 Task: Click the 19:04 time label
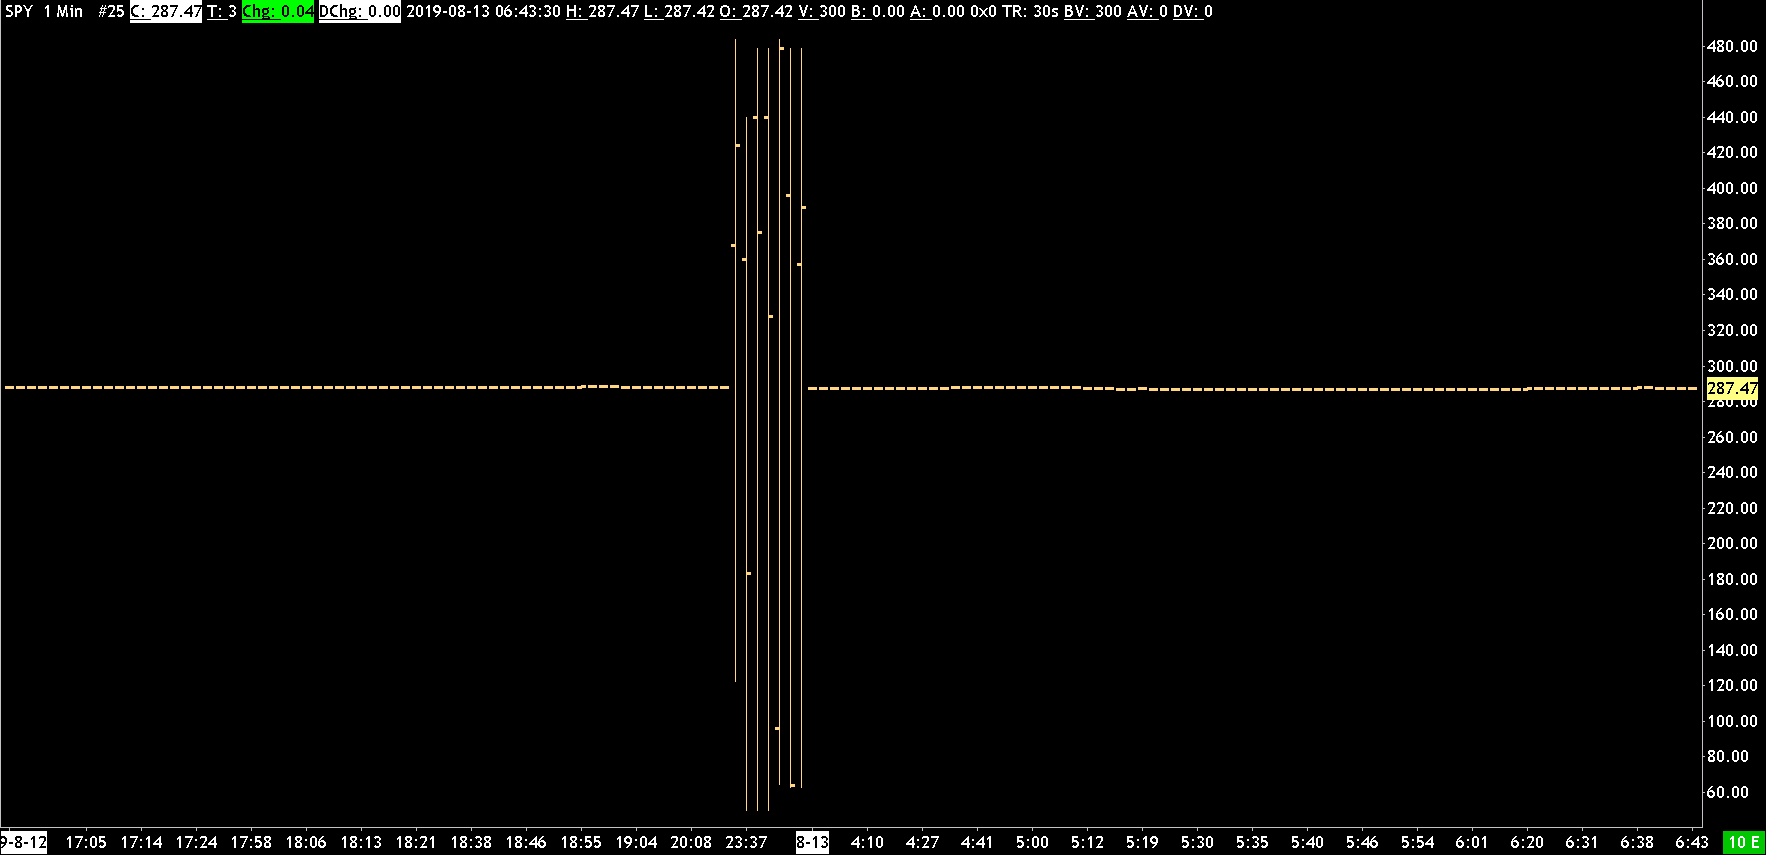tap(636, 842)
